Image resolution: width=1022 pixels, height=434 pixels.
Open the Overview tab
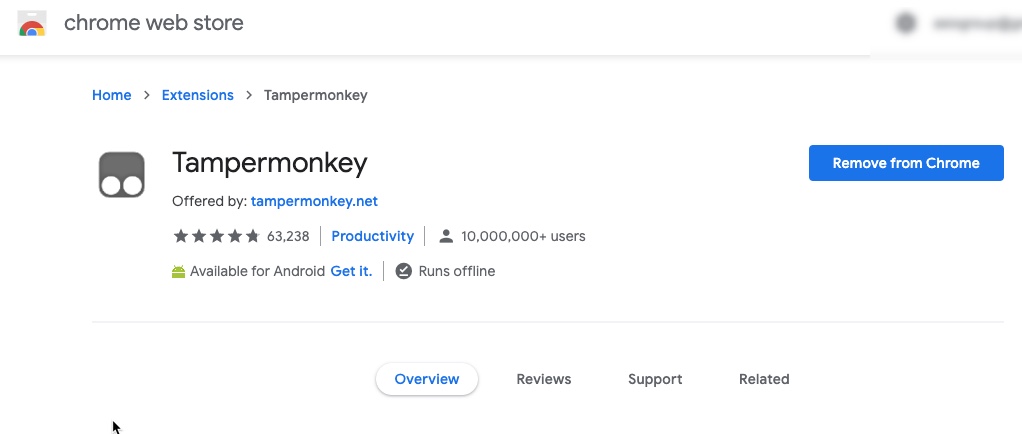(x=427, y=379)
